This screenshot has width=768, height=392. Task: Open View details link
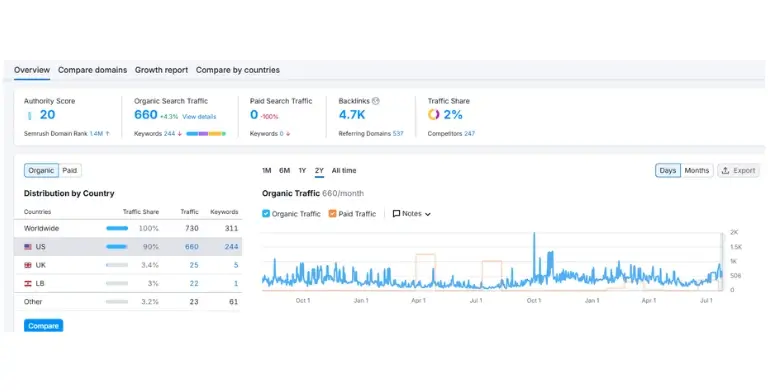(x=199, y=117)
